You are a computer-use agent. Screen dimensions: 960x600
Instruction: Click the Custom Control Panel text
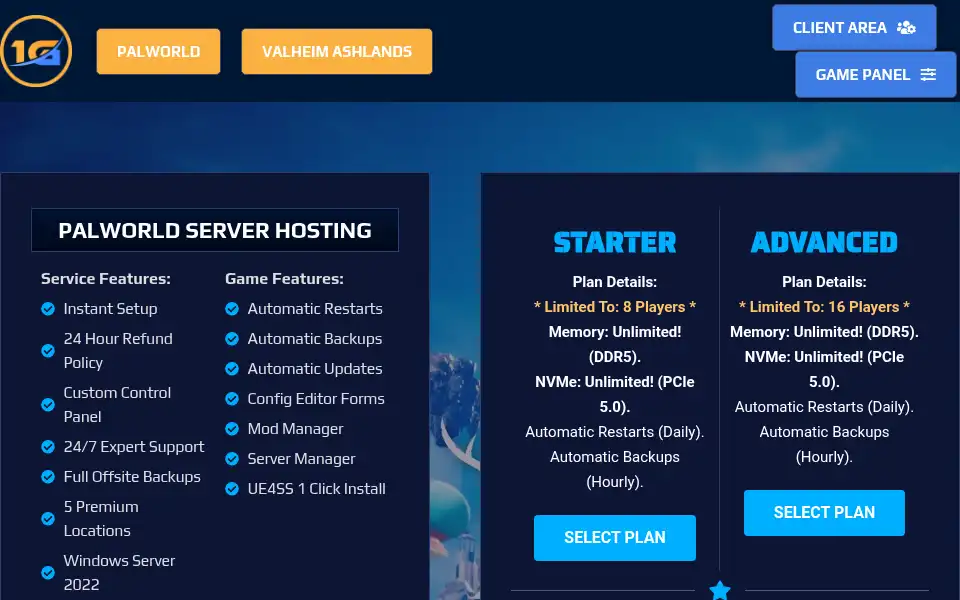[118, 405]
